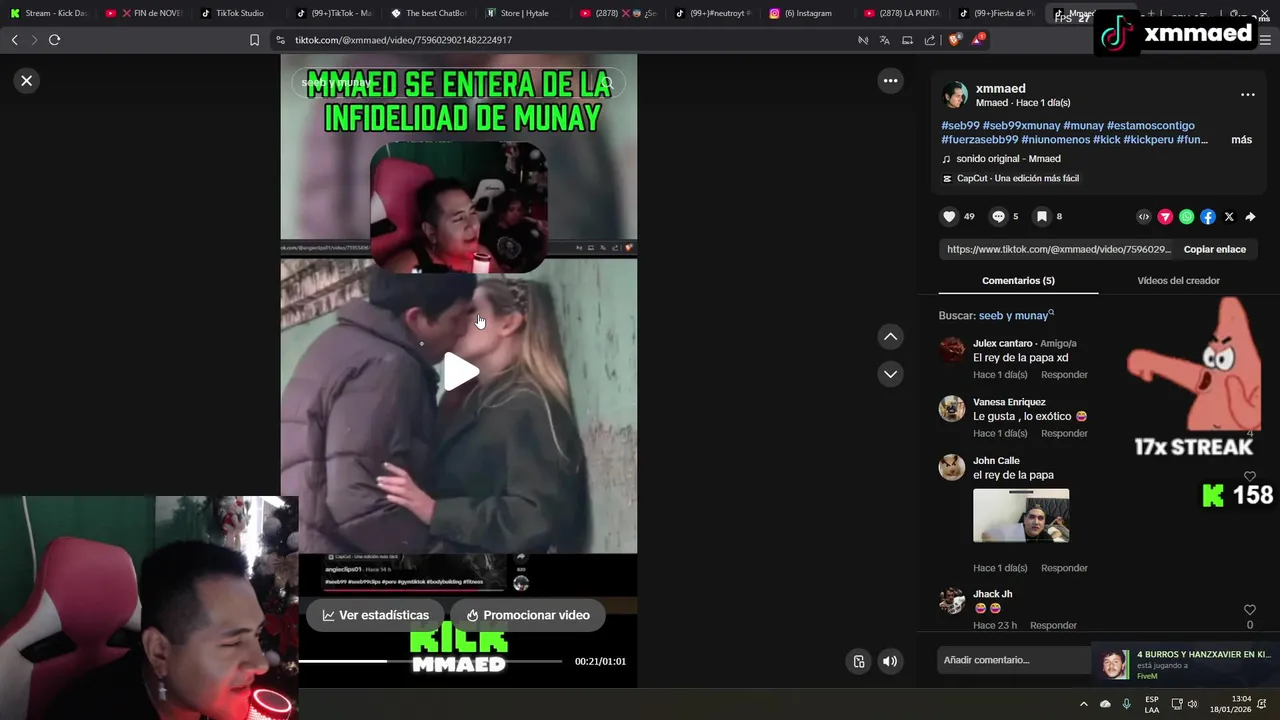Save the video with the bookmark icon
1280x720 pixels.
(1041, 216)
